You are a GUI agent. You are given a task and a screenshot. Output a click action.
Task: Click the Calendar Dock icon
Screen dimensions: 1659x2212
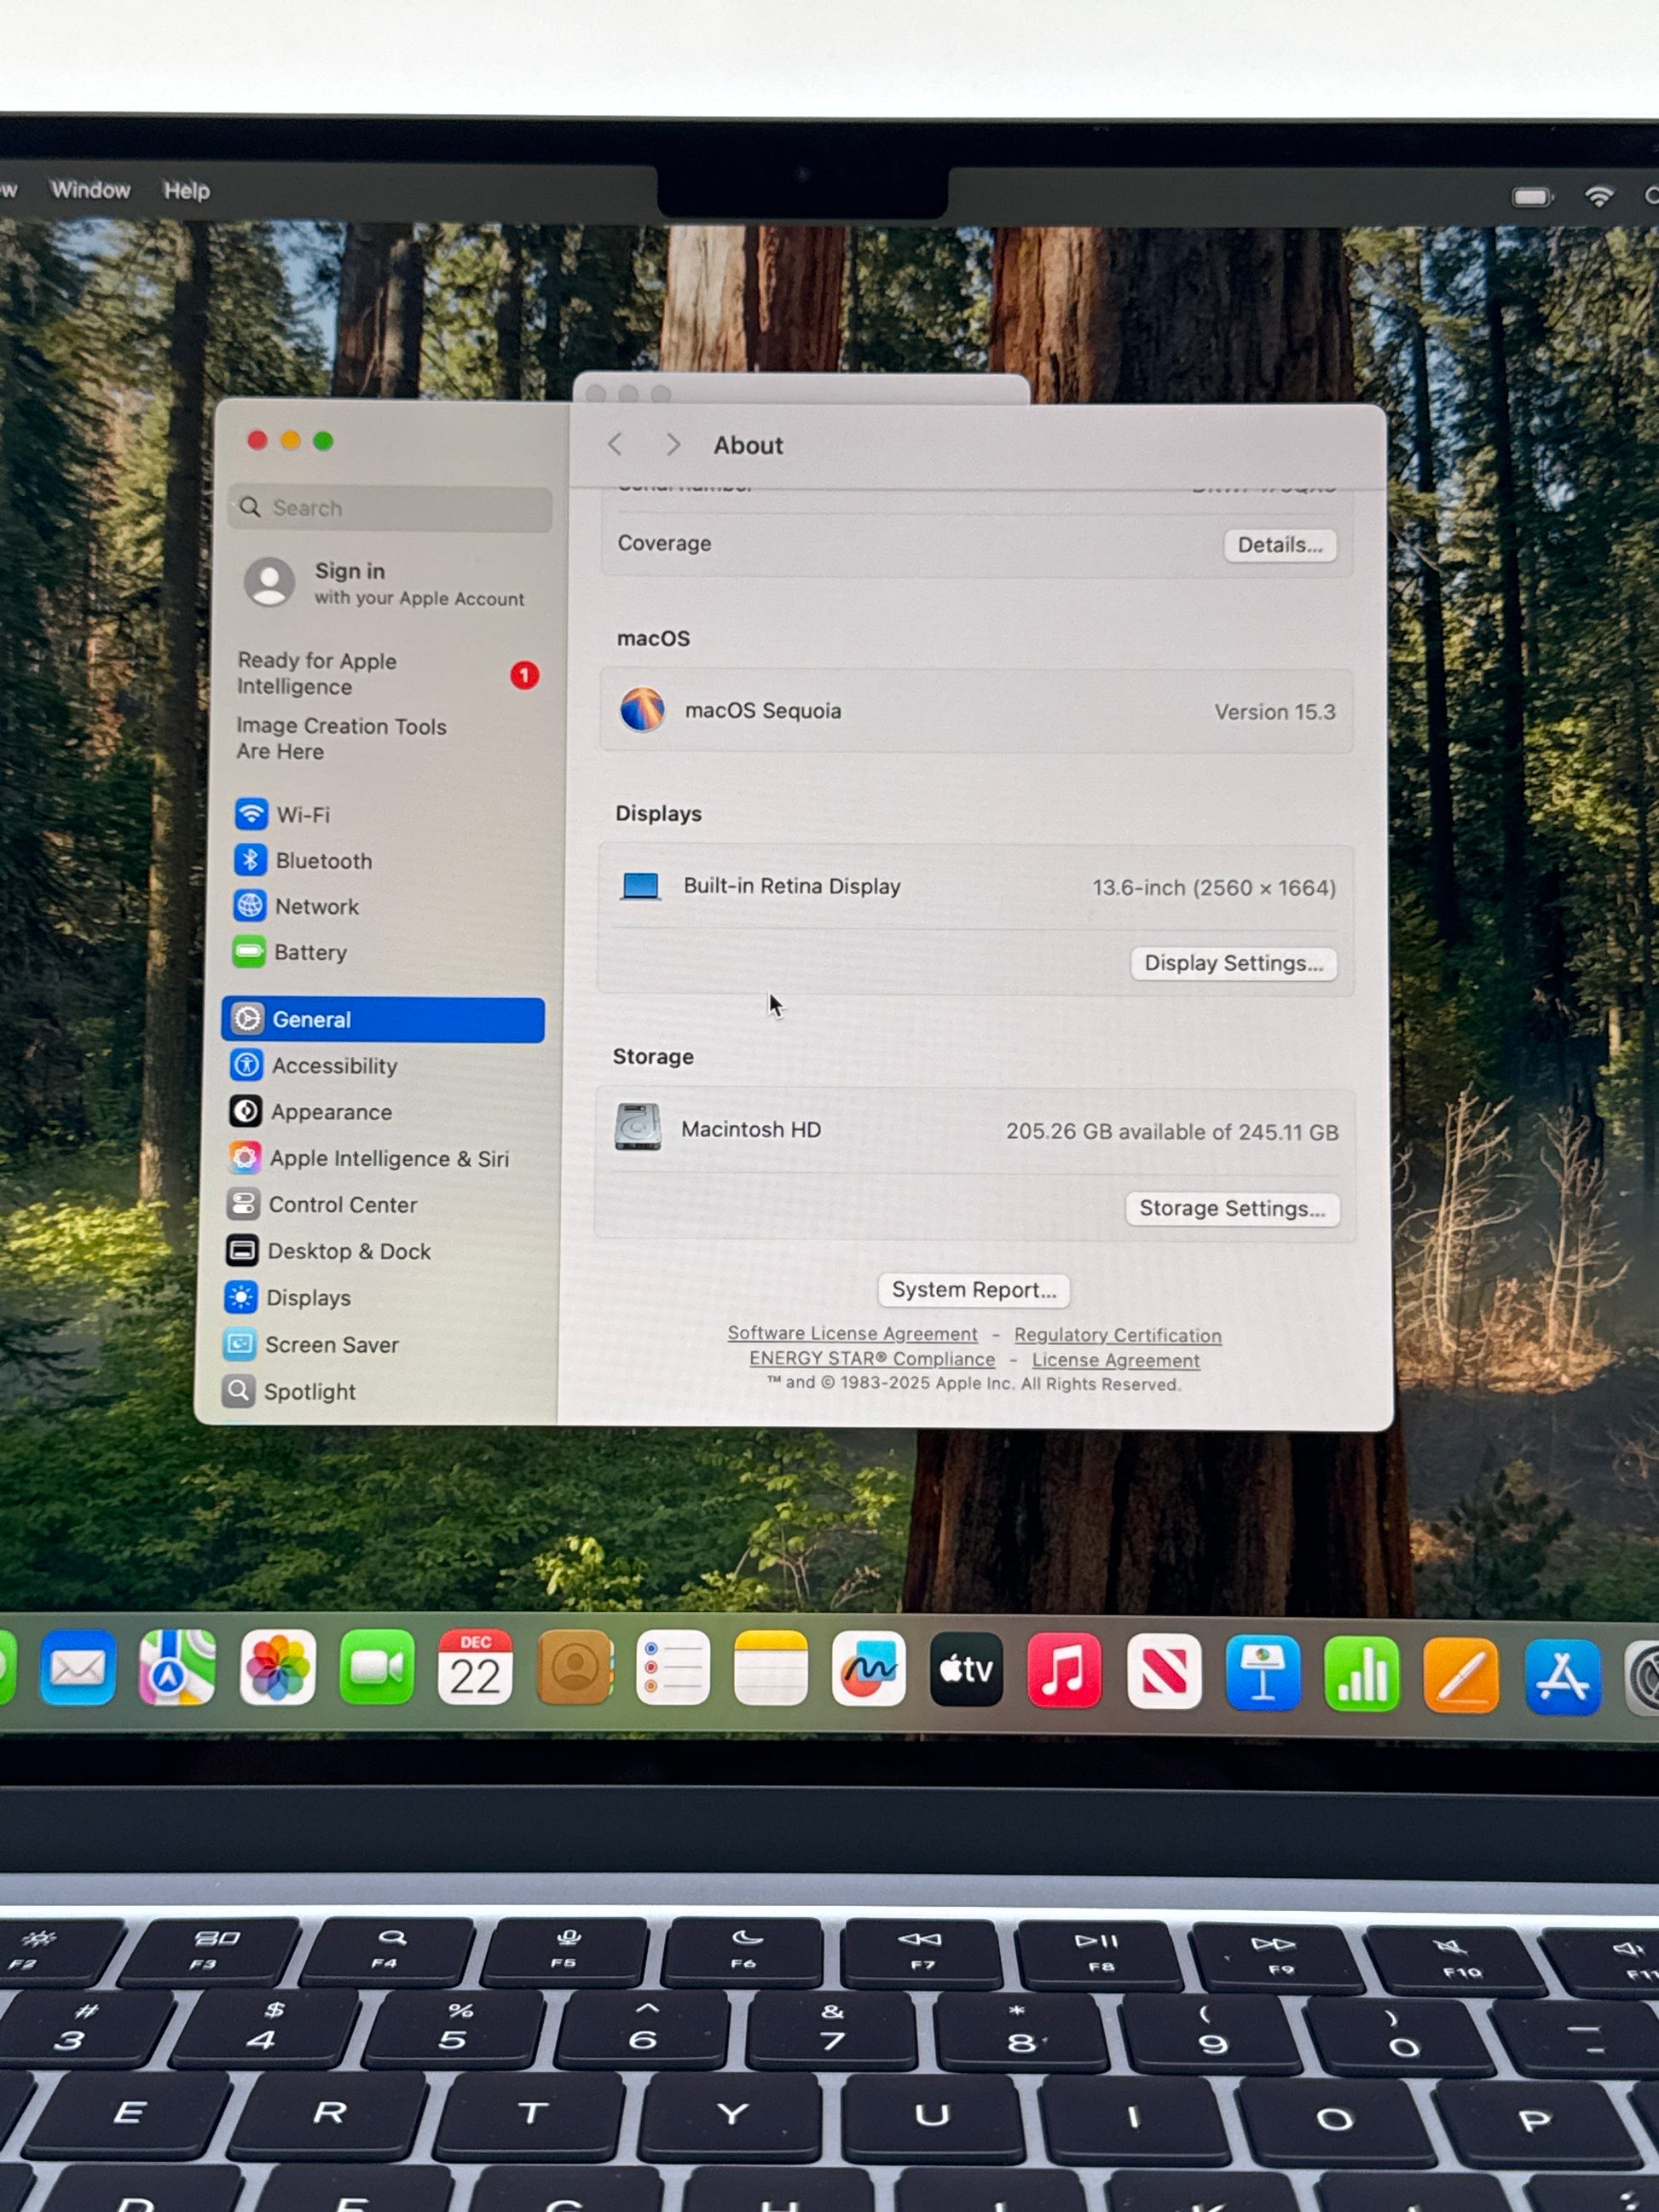(x=475, y=1667)
